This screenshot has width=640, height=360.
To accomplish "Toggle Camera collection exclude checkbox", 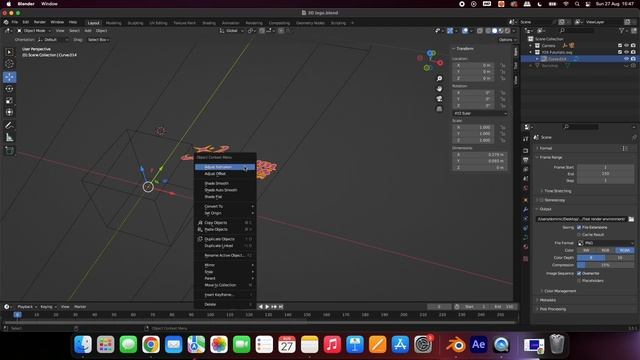I will pyautogui.click(x=620, y=46).
